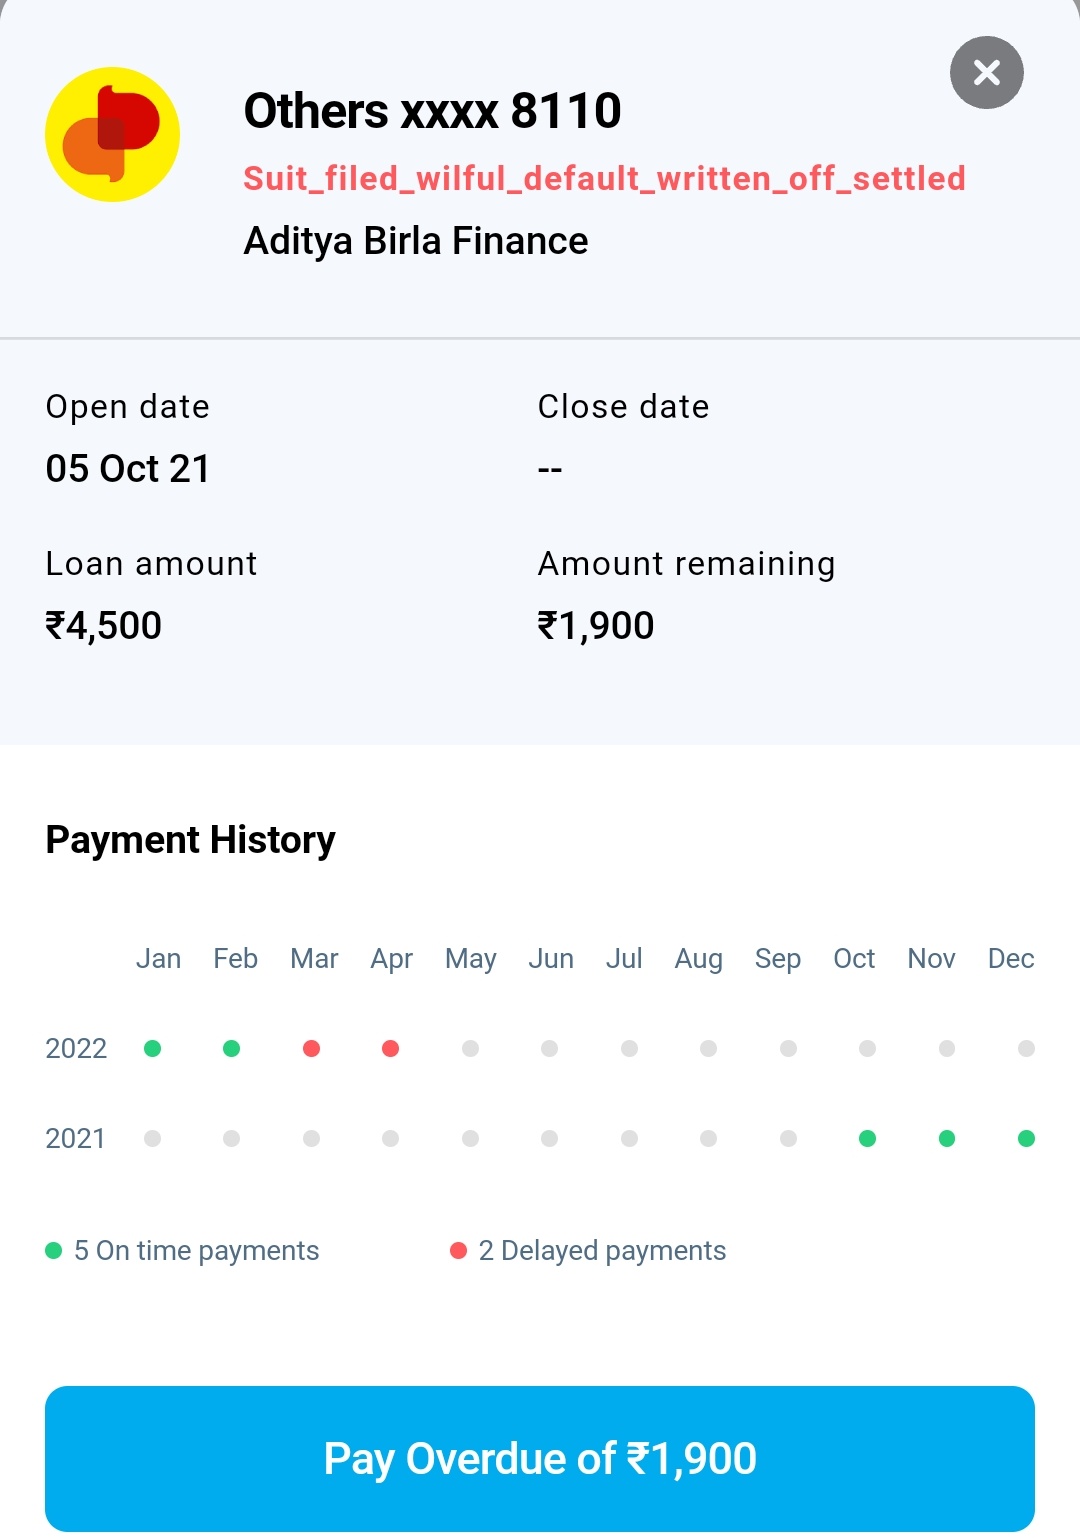The image size is (1080, 1539).
Task: Tap the red March 2022 delayed payment dot
Action: pyautogui.click(x=311, y=1048)
